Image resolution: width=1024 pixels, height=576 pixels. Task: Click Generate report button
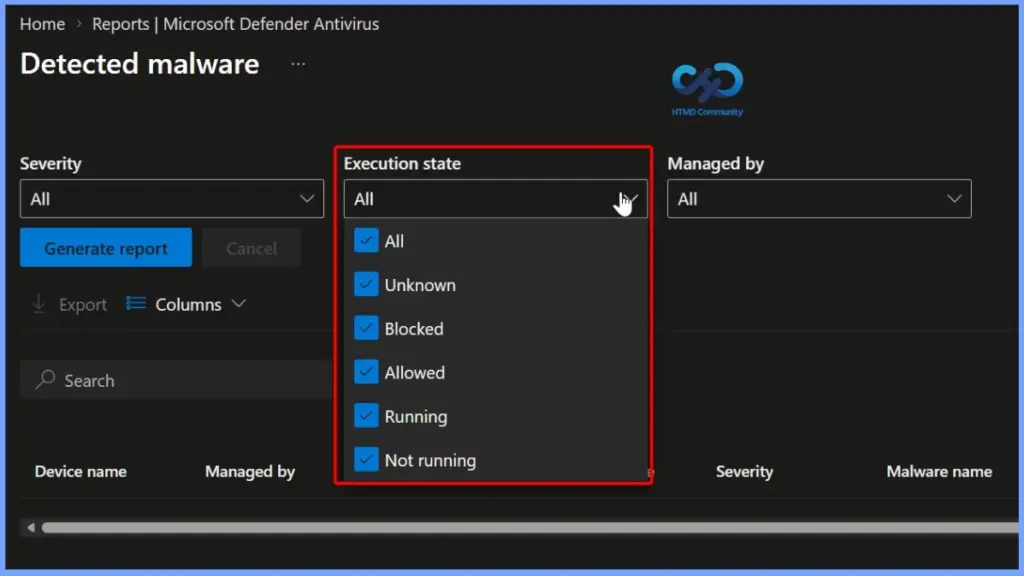pos(106,248)
